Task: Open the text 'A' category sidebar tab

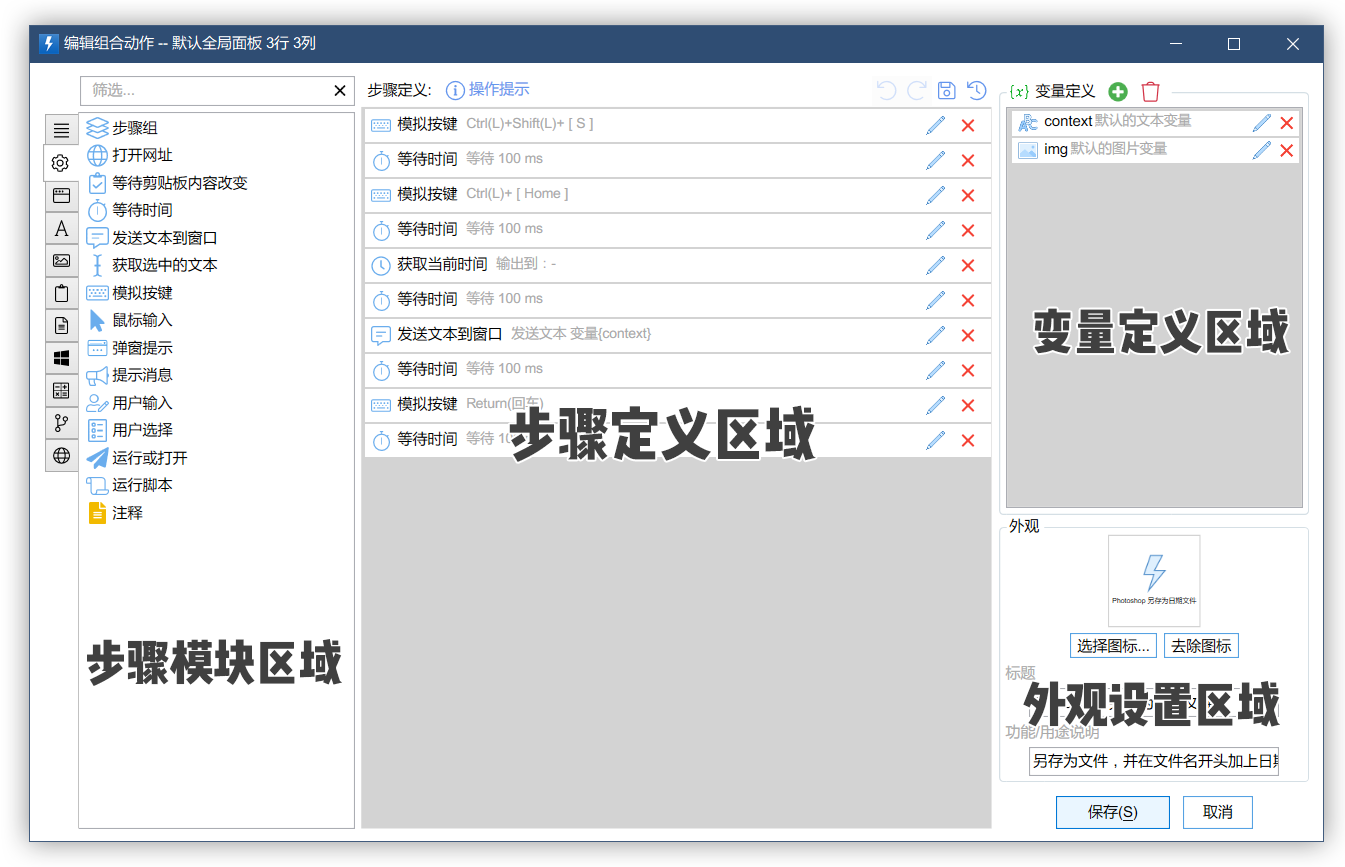Action: point(61,228)
